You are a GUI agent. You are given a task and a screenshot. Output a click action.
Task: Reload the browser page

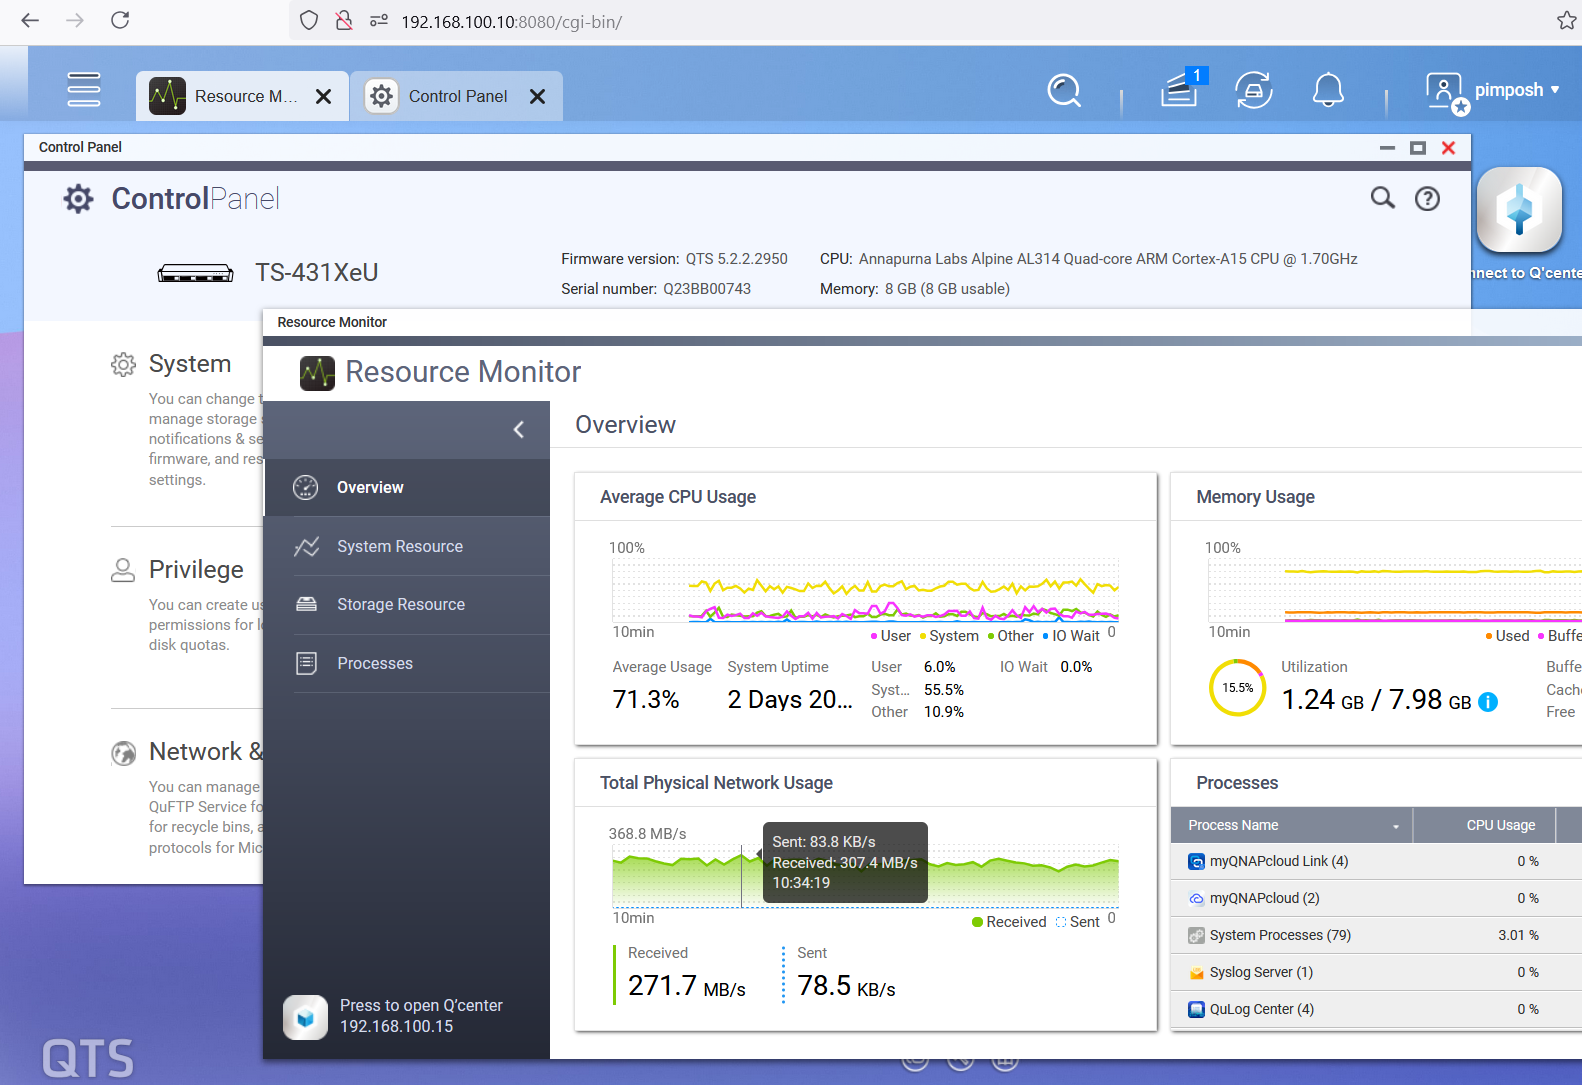click(120, 20)
